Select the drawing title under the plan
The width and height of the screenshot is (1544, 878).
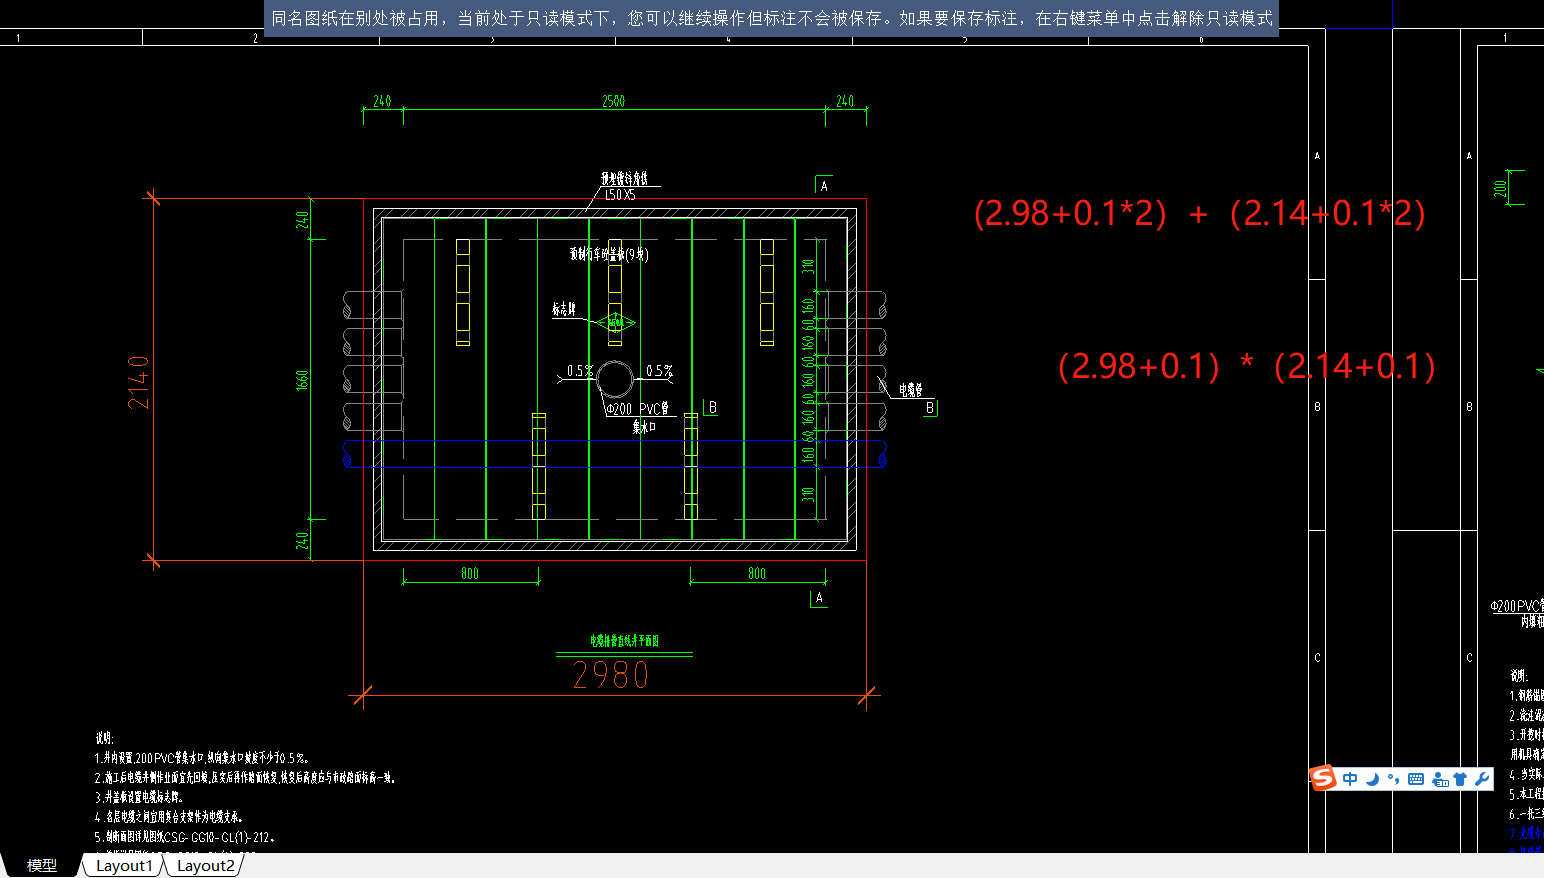pyautogui.click(x=624, y=641)
